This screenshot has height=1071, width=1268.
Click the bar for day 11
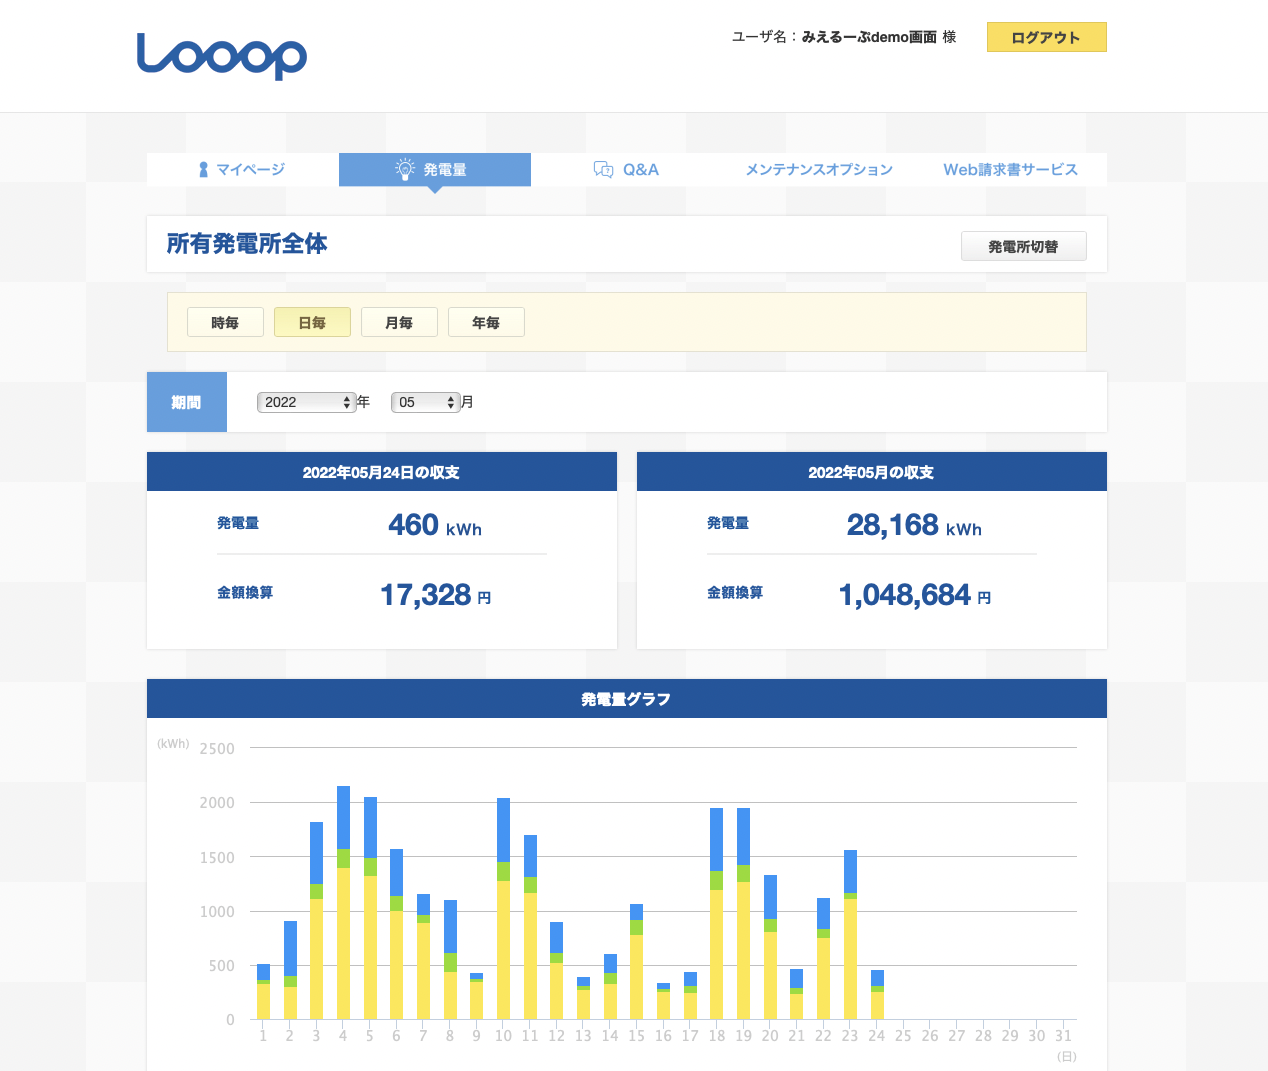point(530,928)
